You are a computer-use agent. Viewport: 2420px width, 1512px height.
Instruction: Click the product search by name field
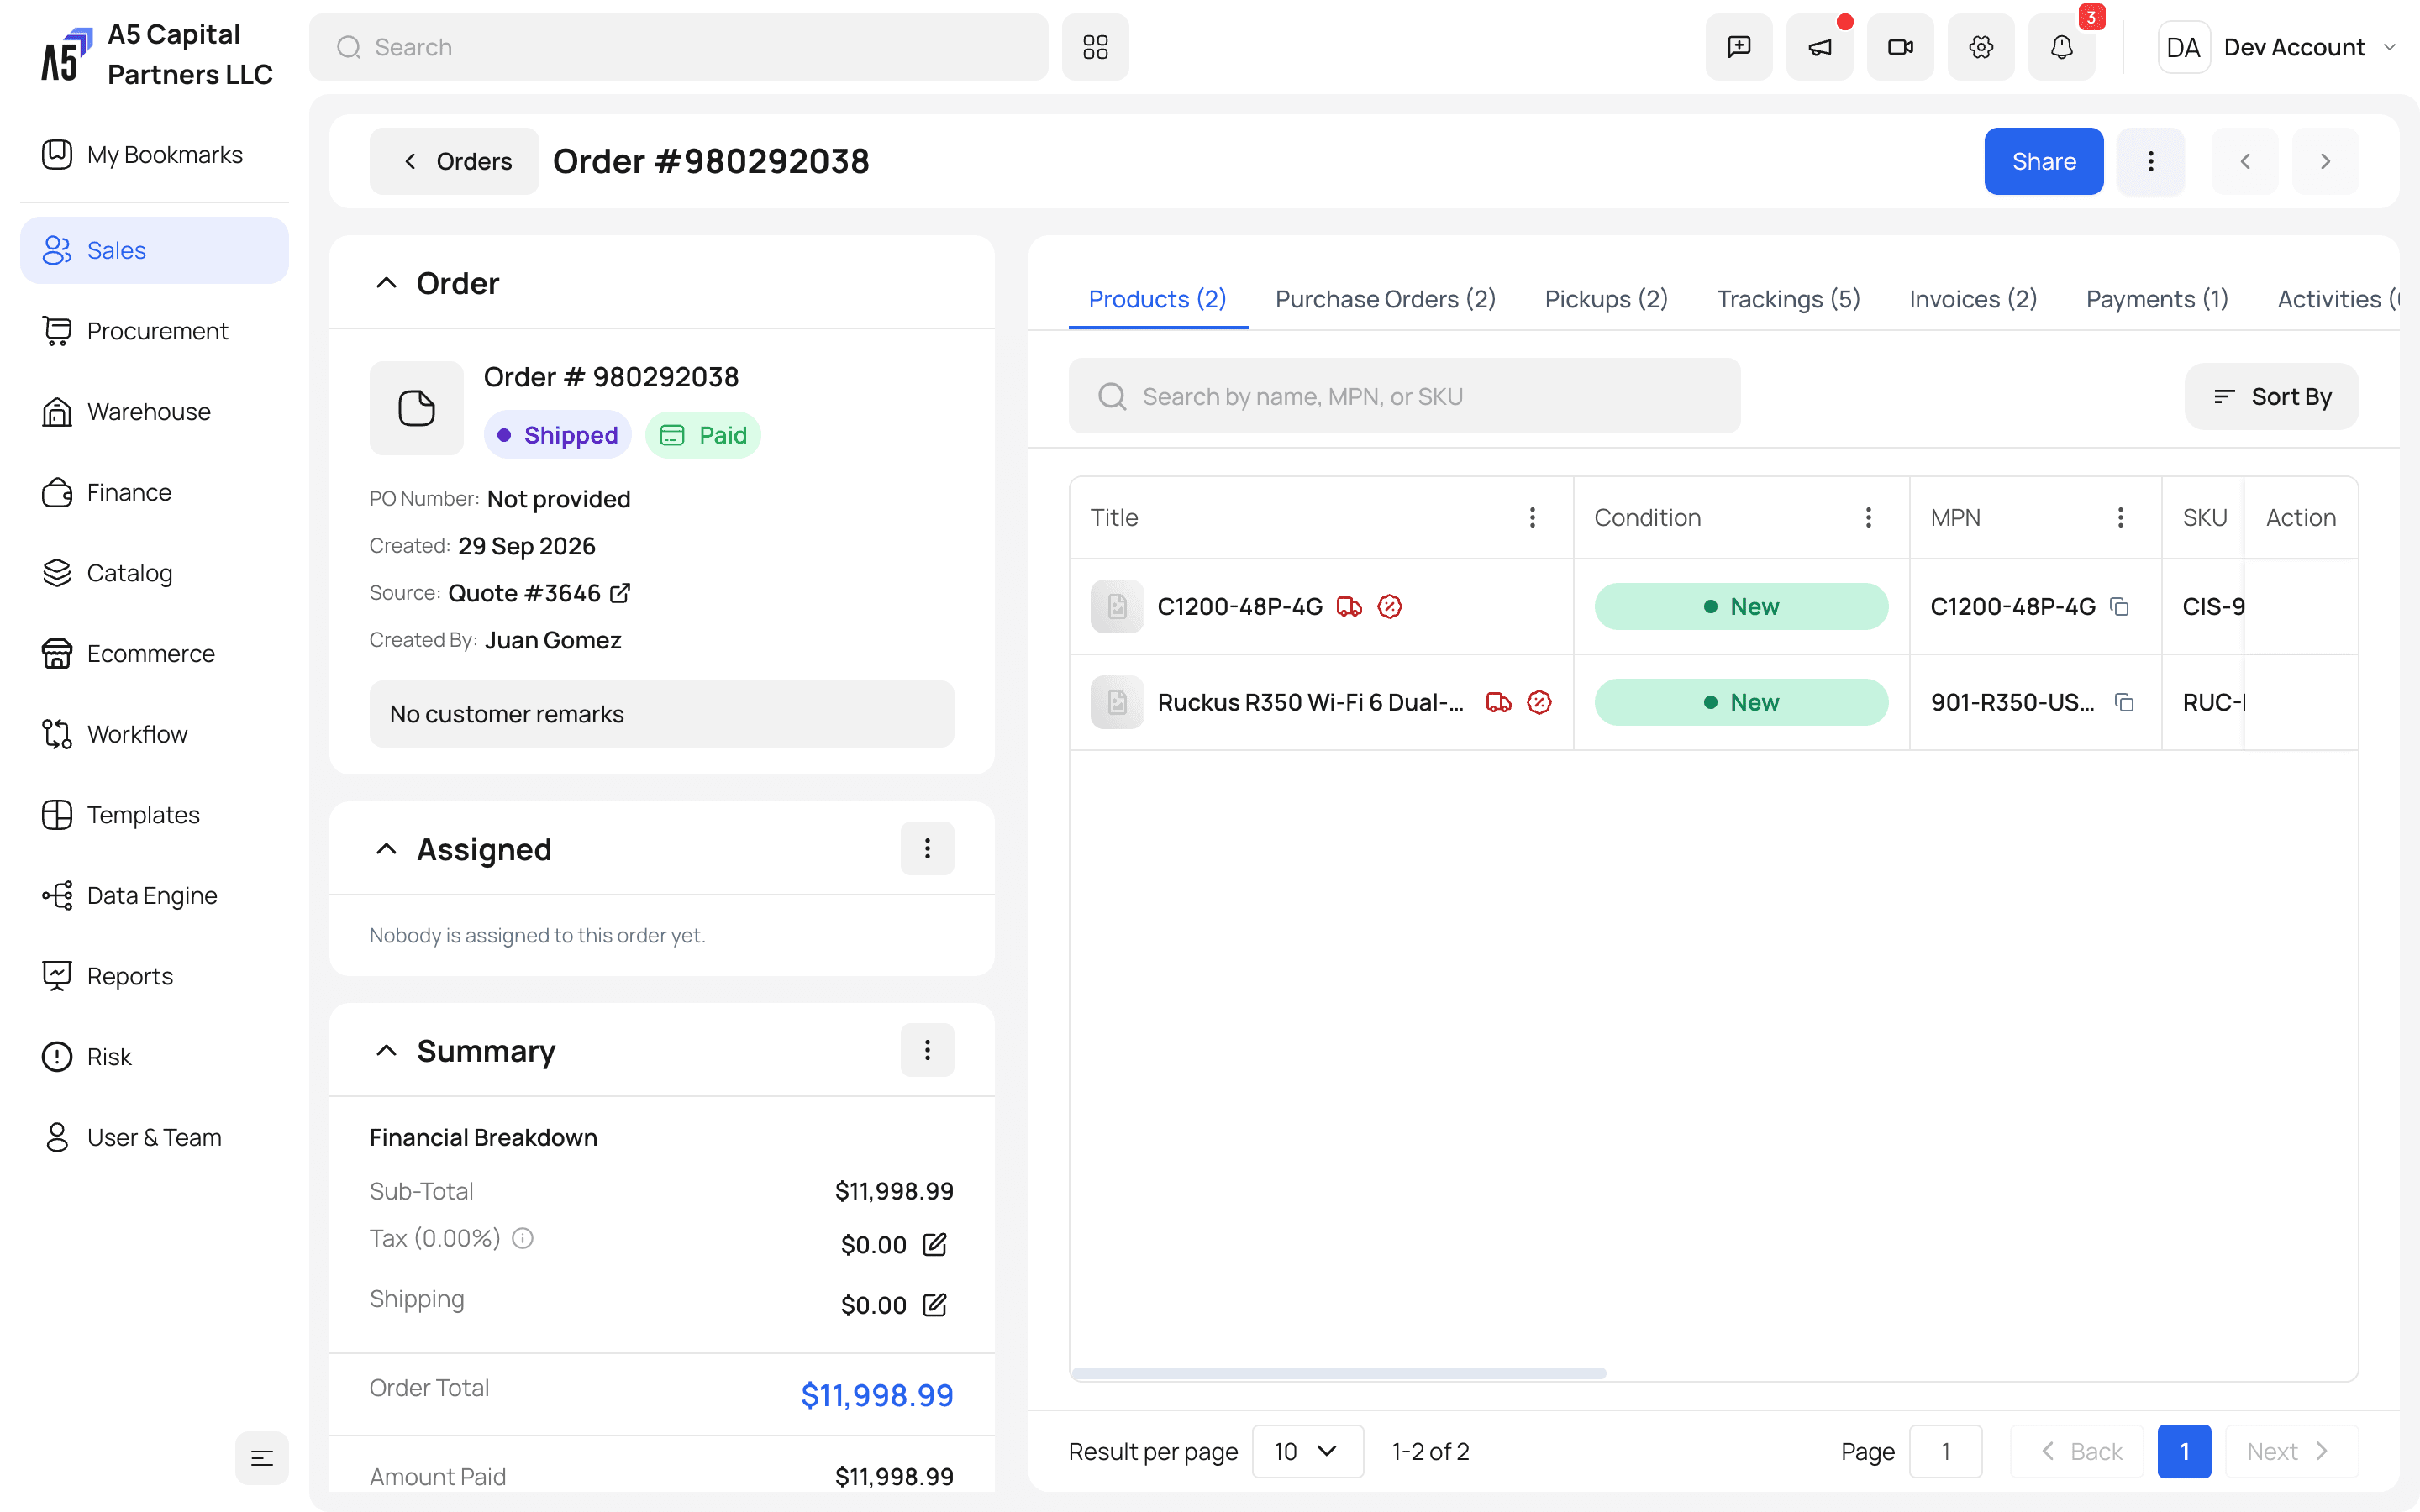point(1404,396)
